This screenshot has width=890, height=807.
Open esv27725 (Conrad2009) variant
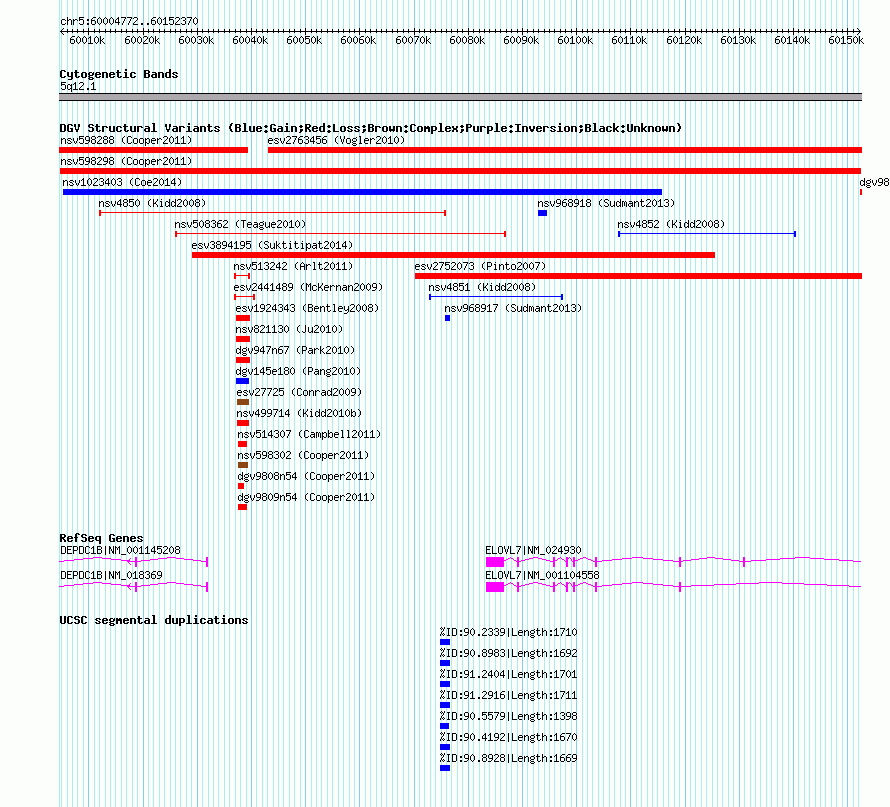point(299,392)
